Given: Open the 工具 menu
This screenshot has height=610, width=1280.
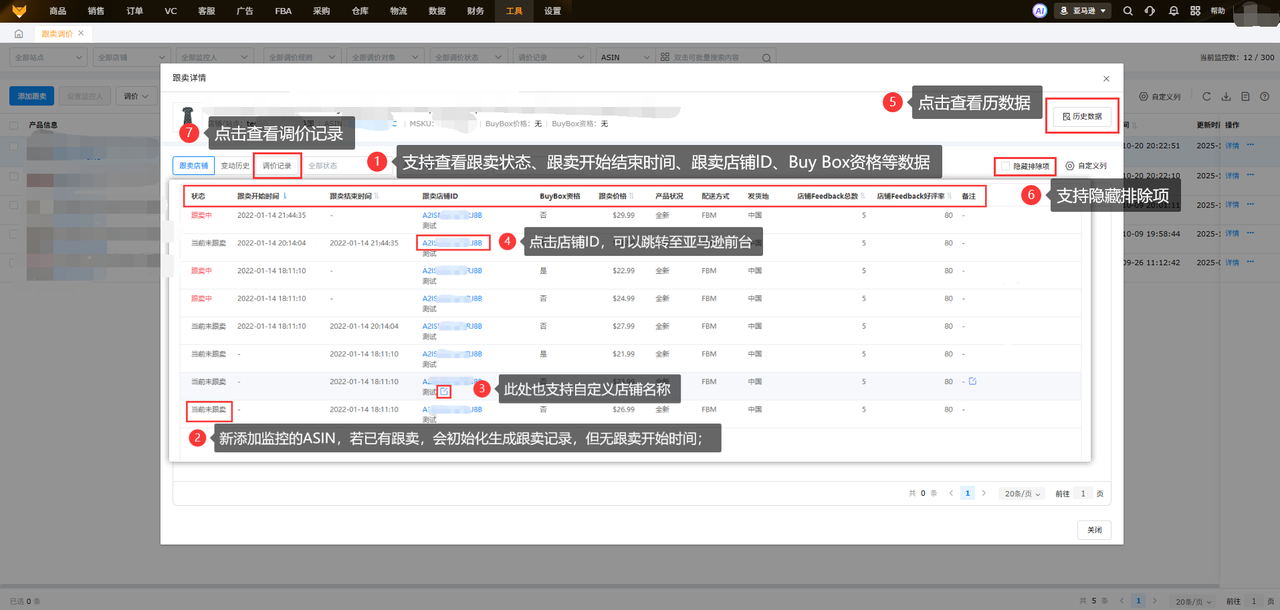Looking at the screenshot, I should 514,11.
